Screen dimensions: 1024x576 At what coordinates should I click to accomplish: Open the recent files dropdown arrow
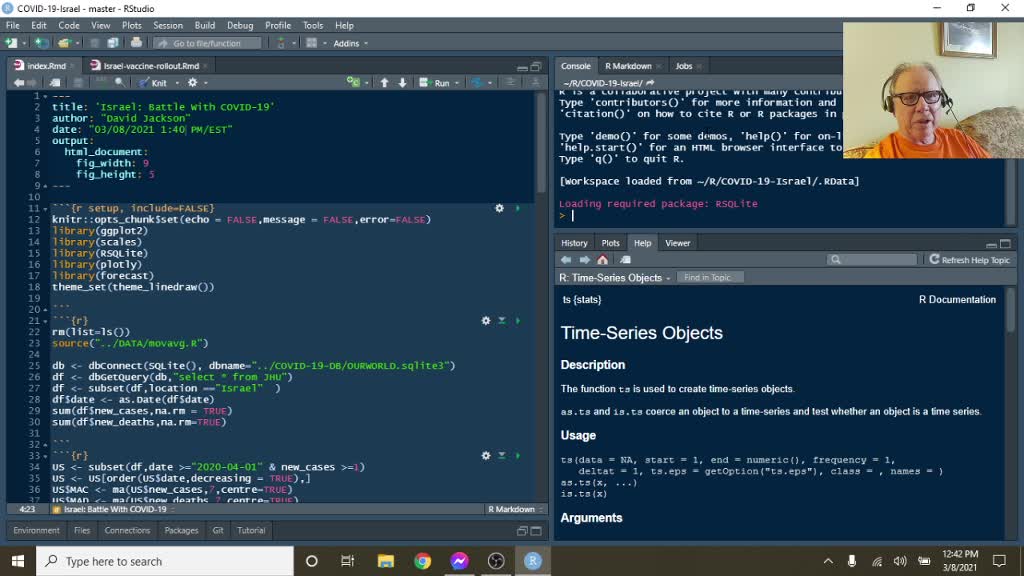point(77,43)
